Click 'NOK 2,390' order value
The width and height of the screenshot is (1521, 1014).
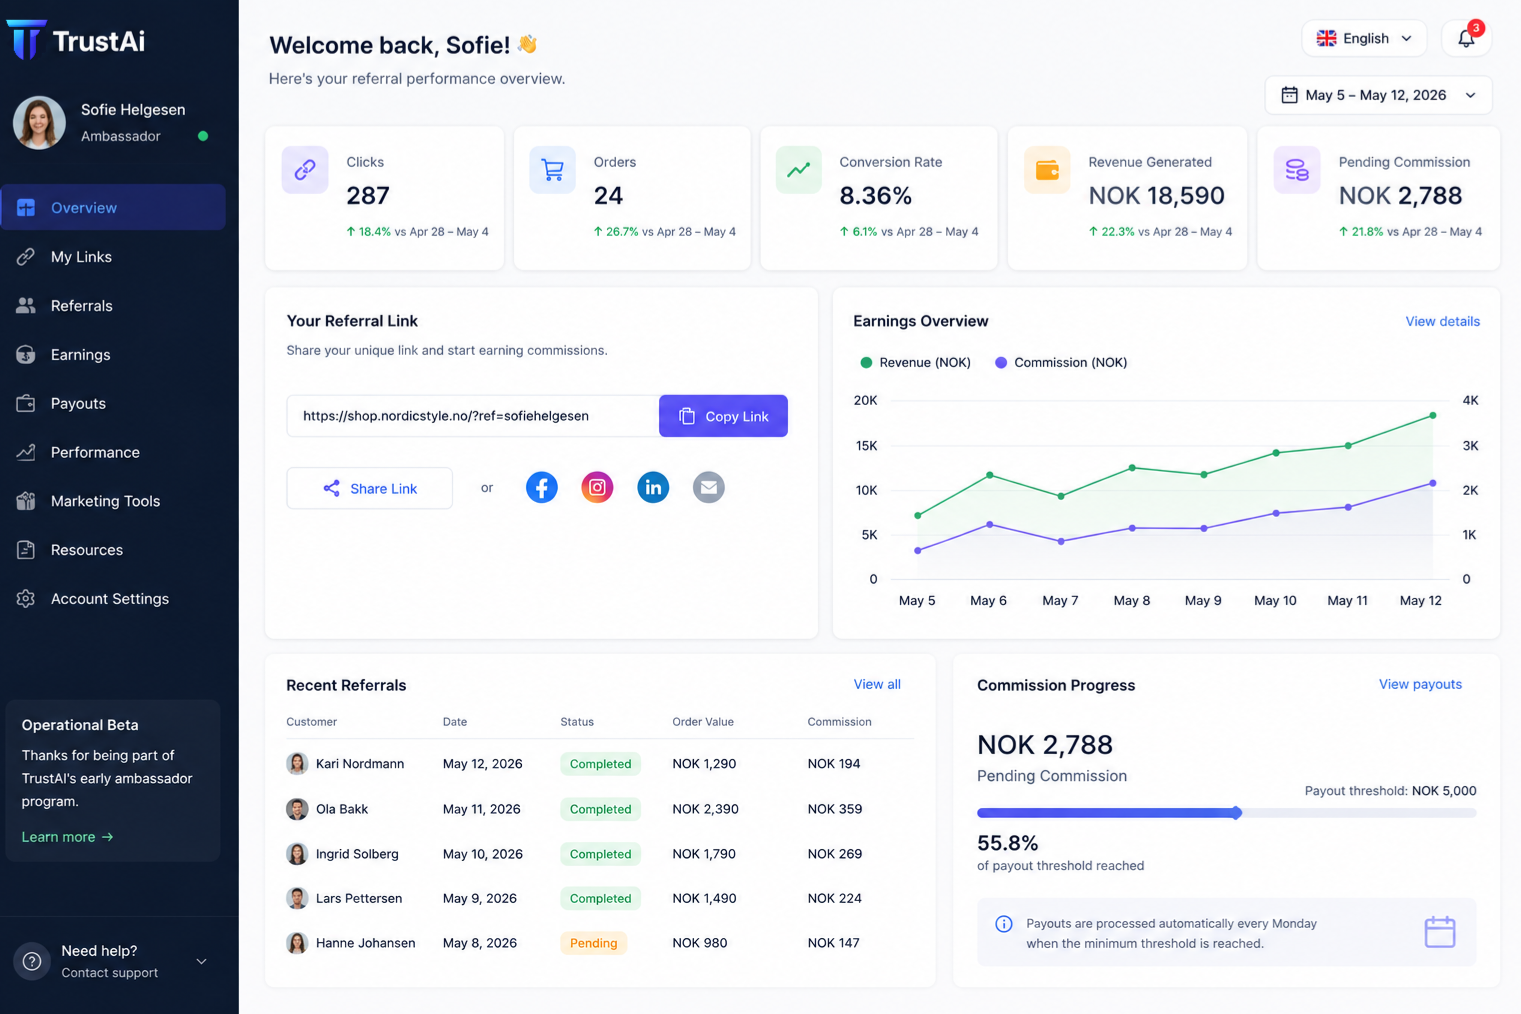point(705,809)
